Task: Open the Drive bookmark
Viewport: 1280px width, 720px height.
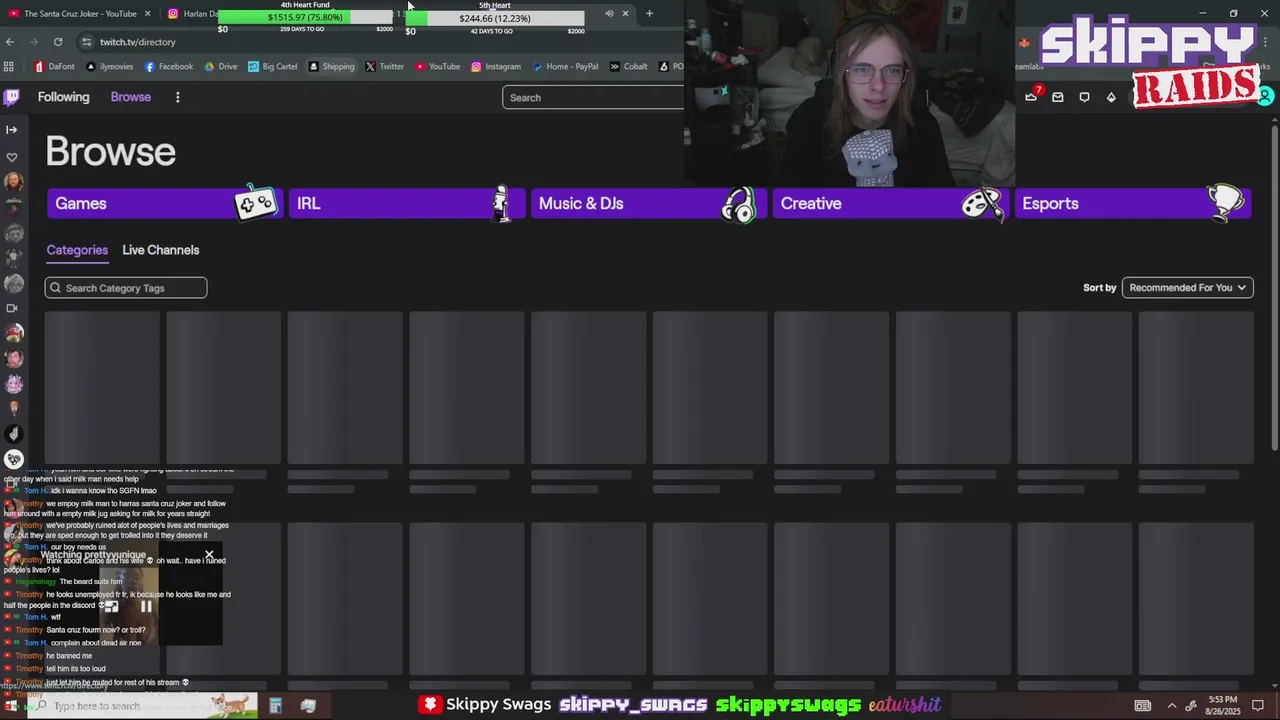Action: [x=221, y=66]
